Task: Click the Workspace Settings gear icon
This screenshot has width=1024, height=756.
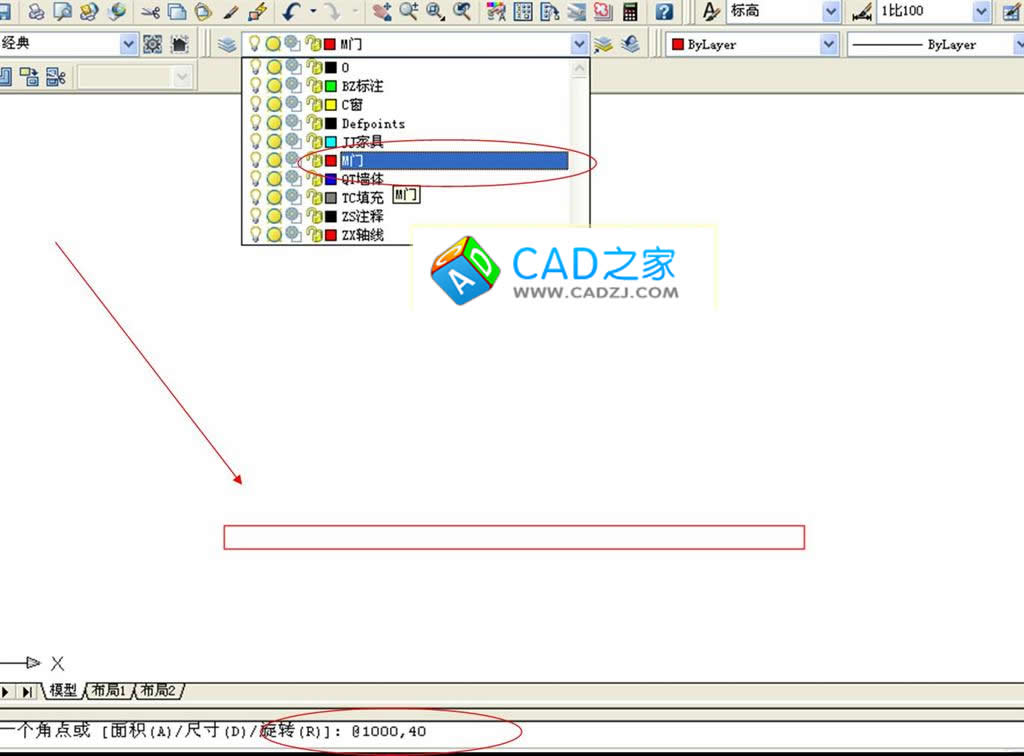Action: click(153, 45)
